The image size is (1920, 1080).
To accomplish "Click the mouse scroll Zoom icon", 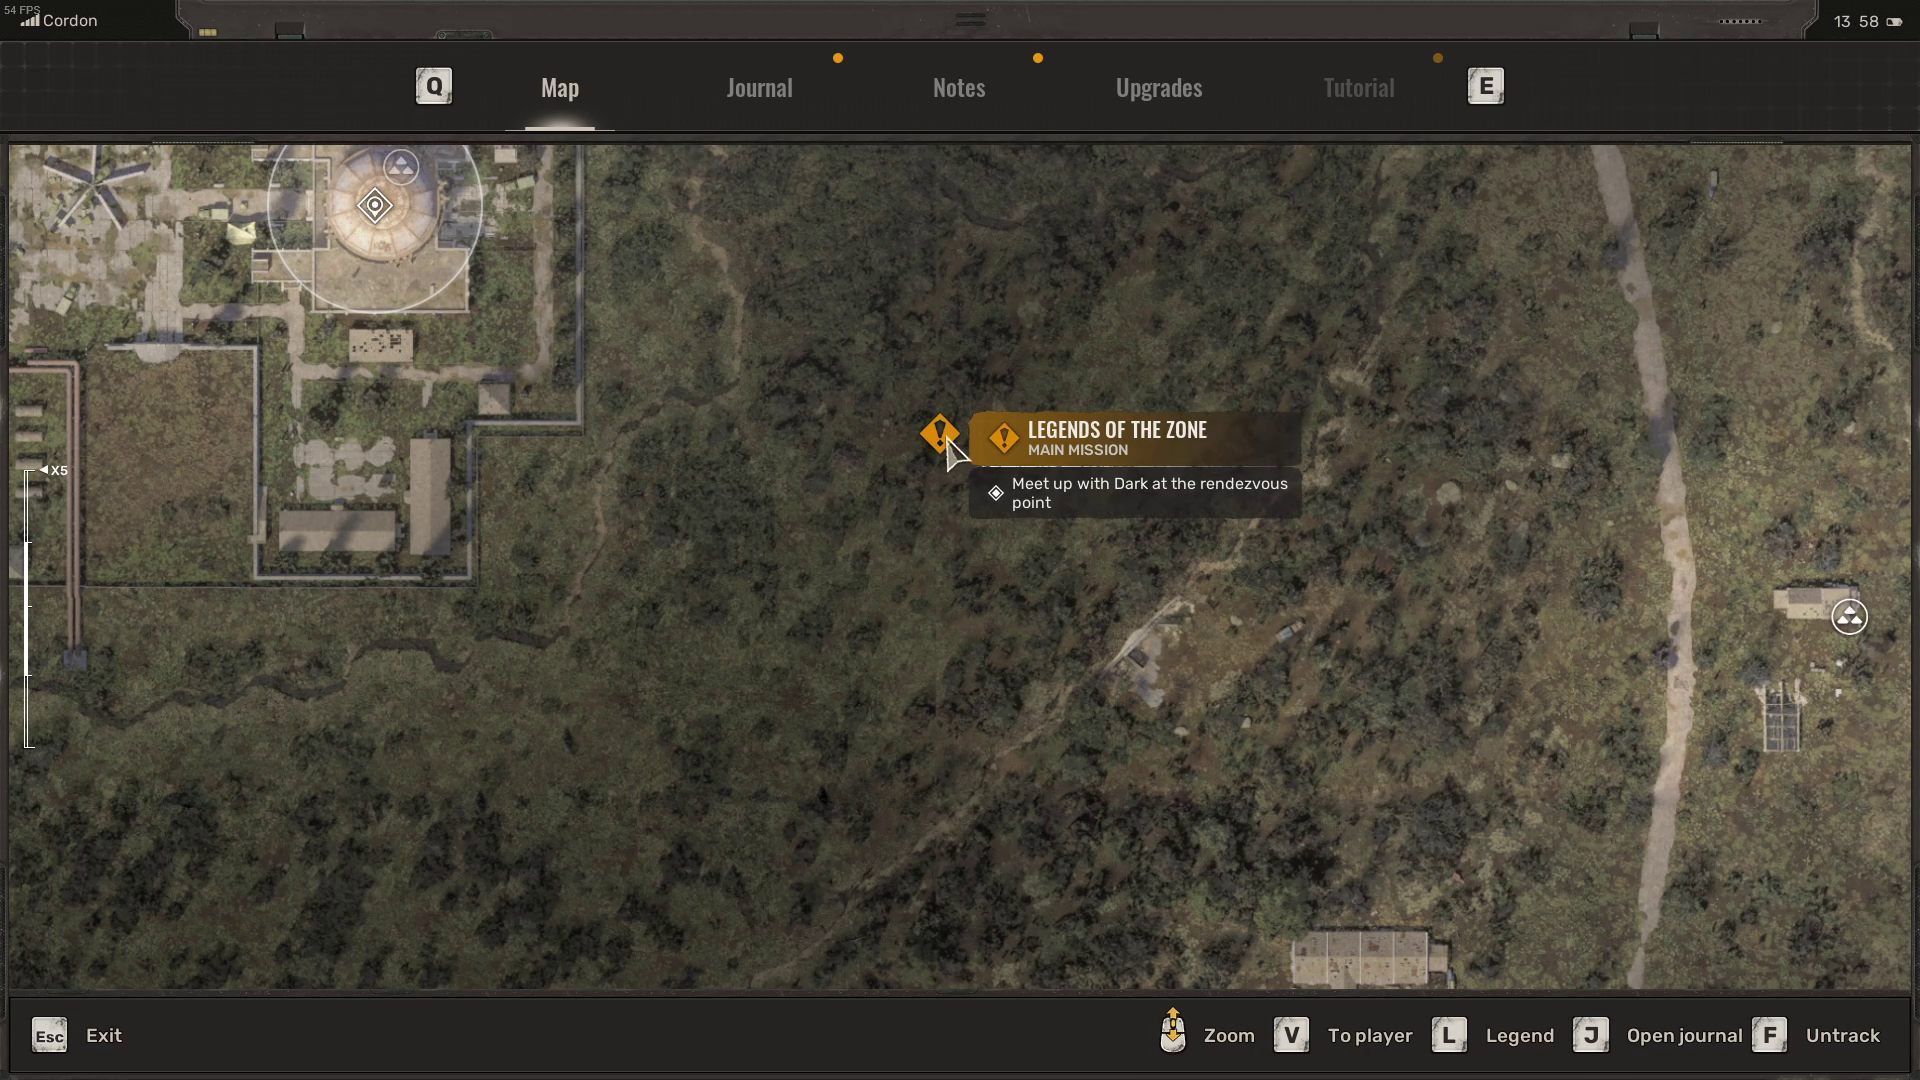I will (x=1173, y=1033).
